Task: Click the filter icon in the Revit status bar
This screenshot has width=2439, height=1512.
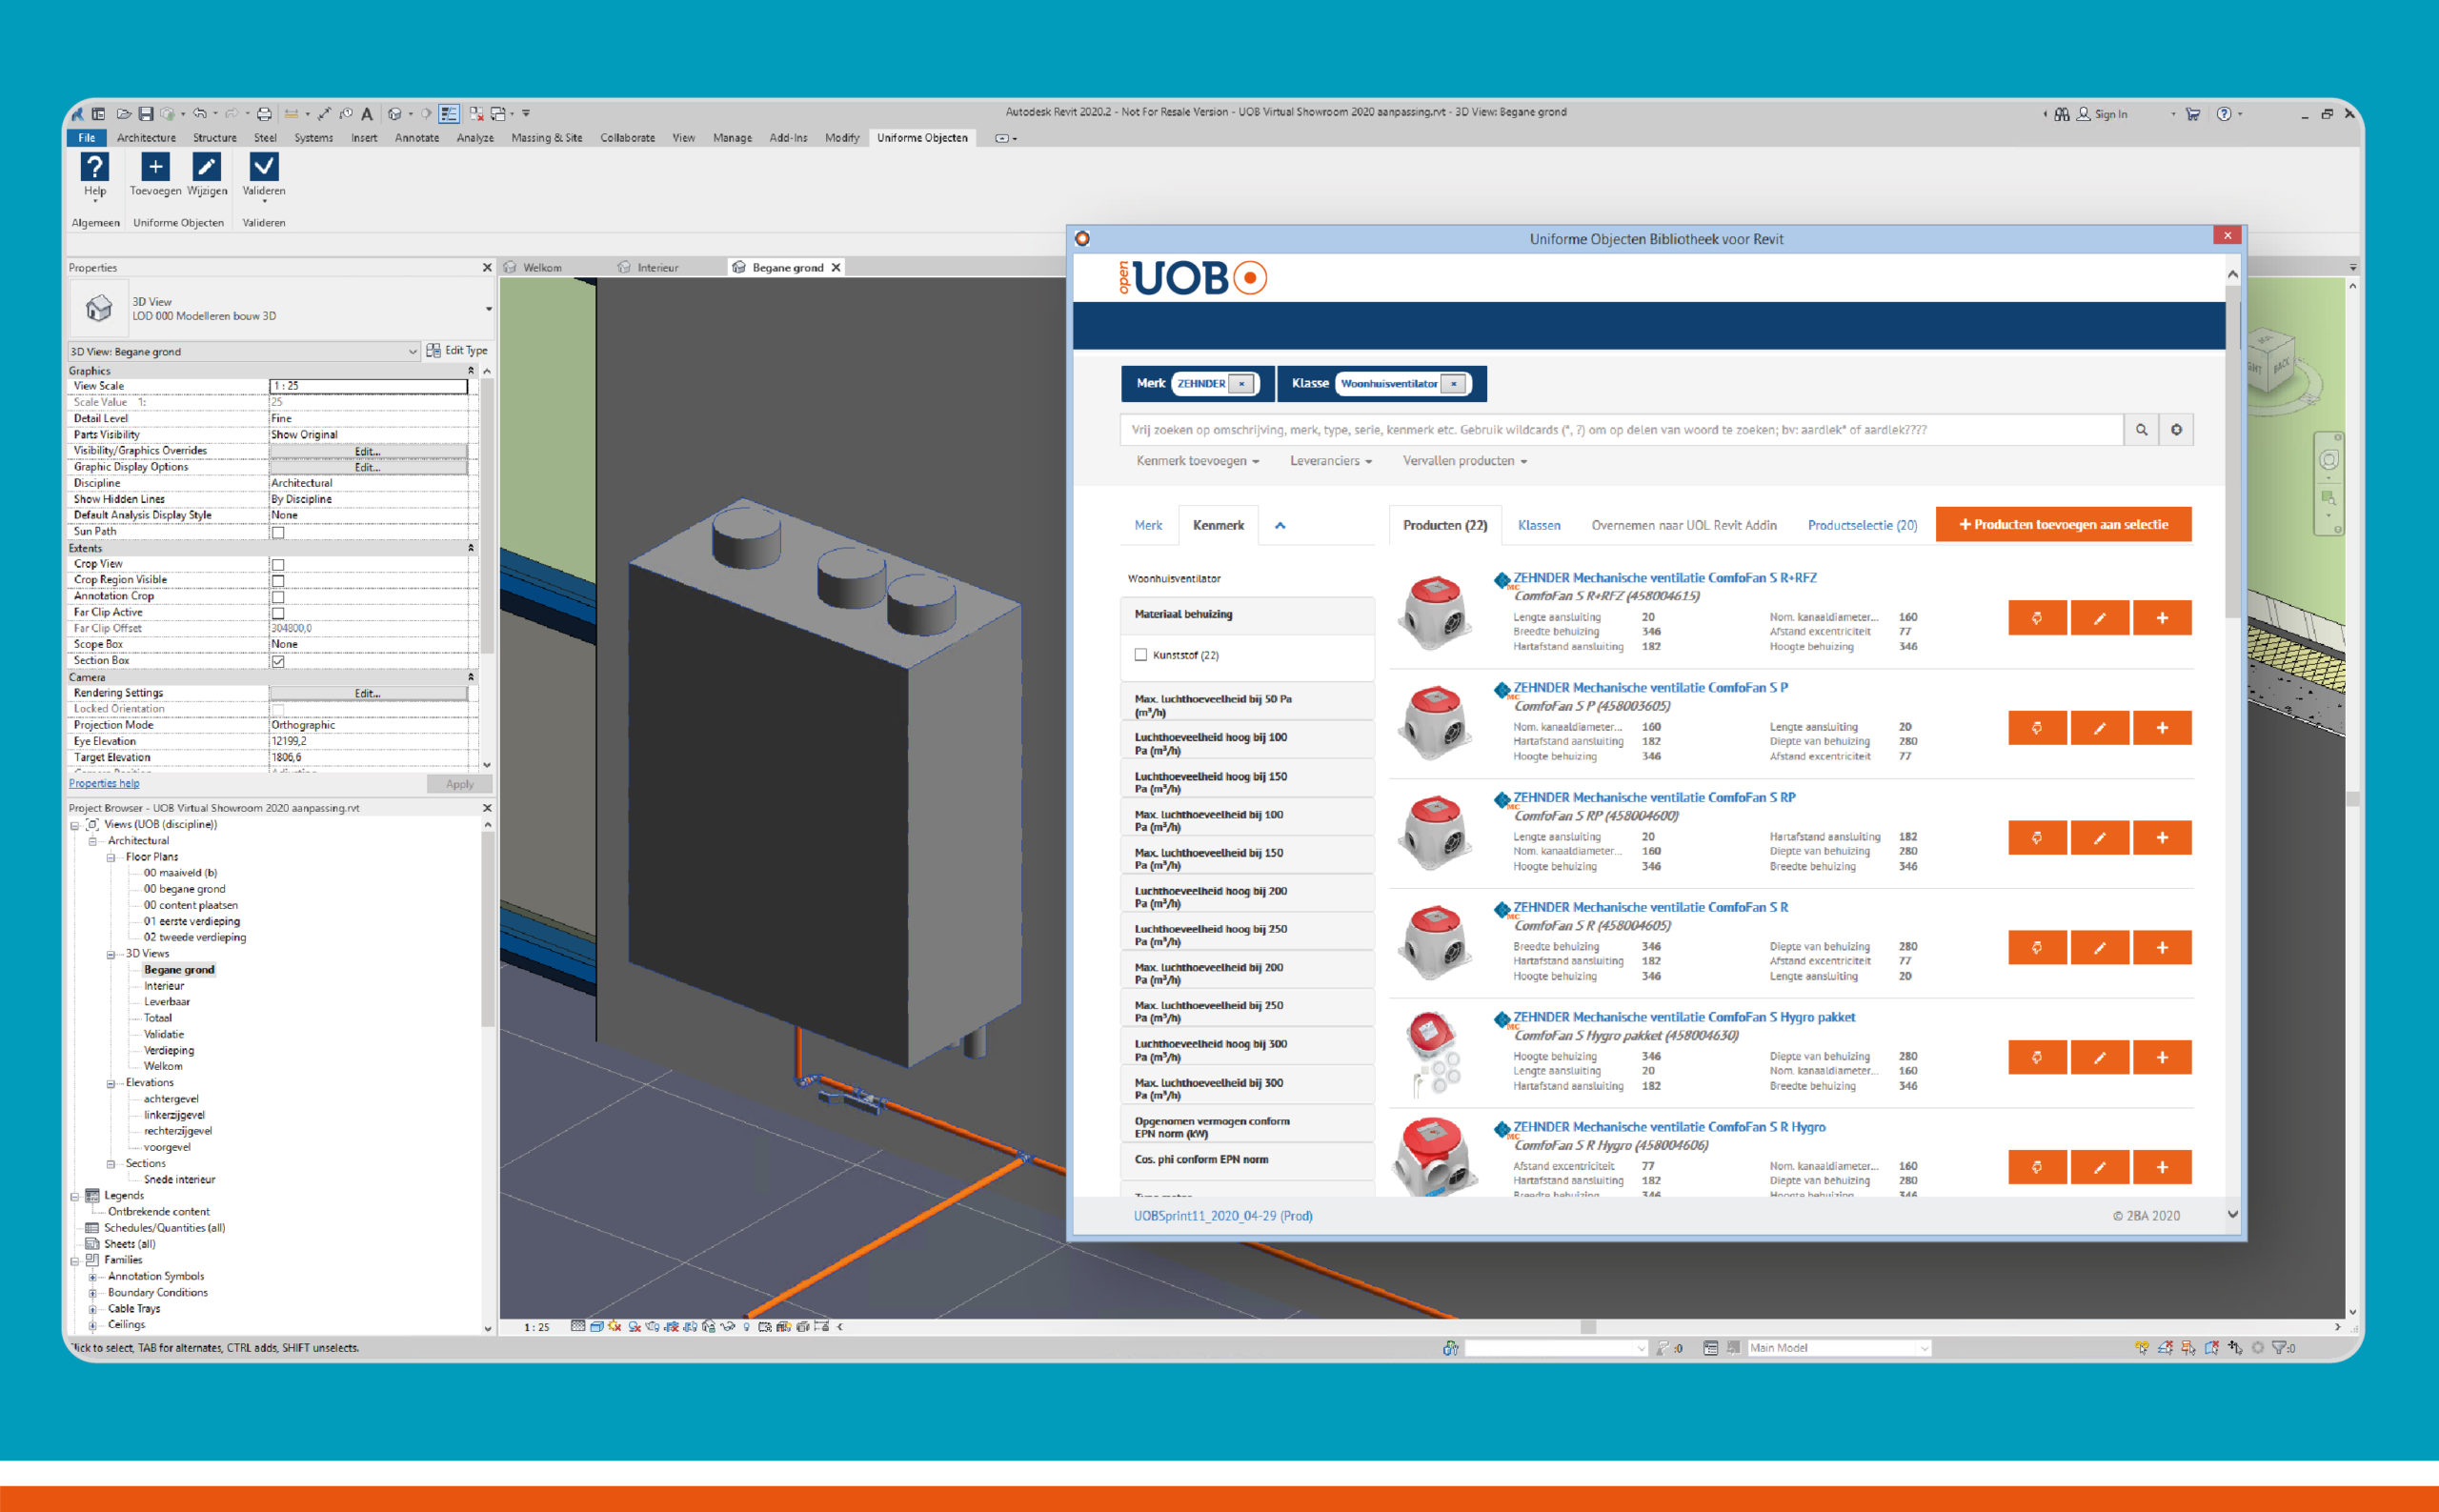Action: coord(2279,1348)
